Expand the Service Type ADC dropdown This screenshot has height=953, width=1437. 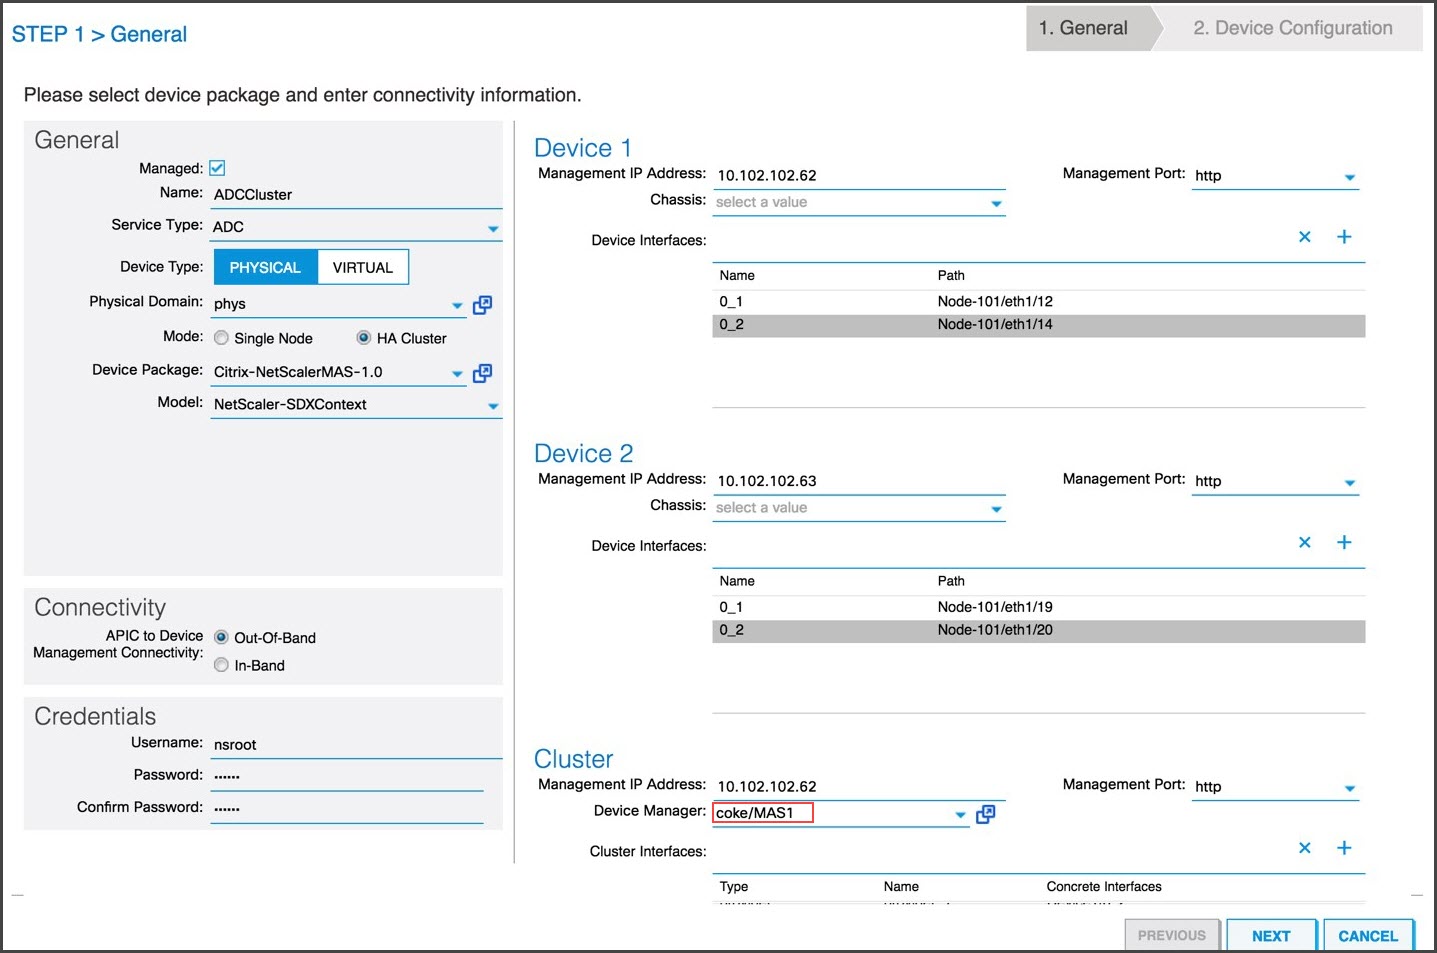[x=356, y=227]
